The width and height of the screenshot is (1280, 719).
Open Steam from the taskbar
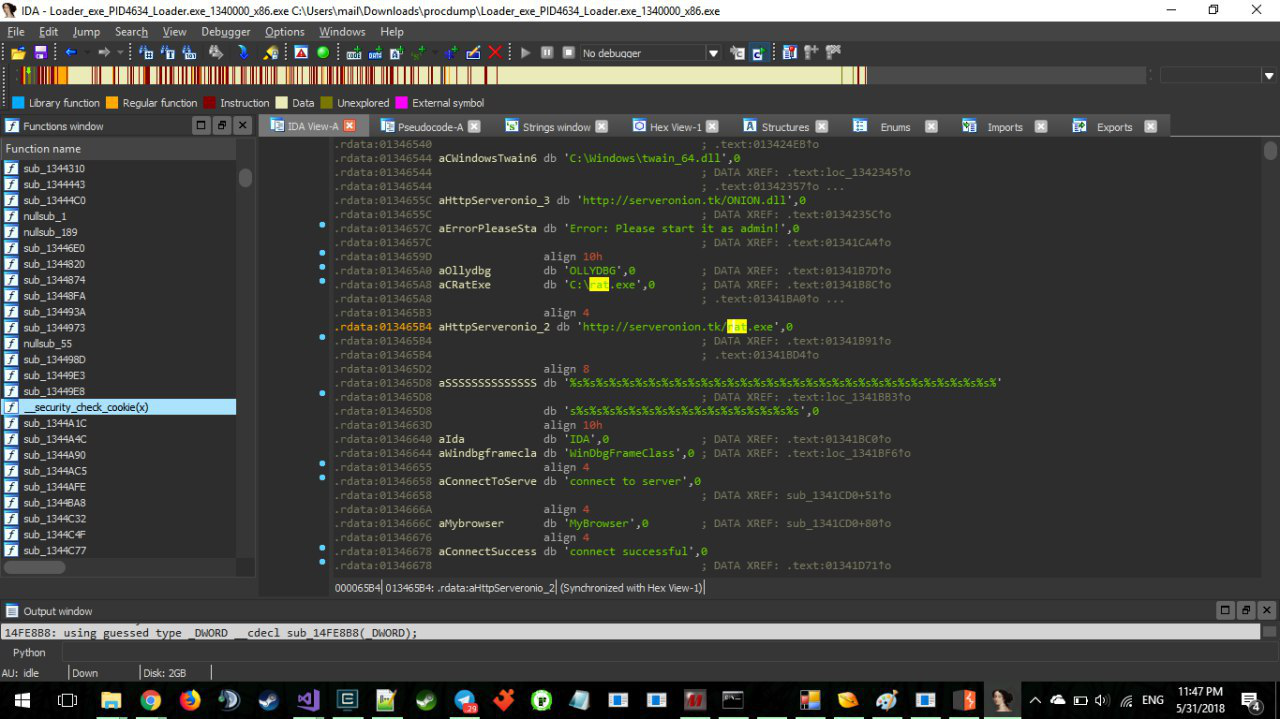(268, 700)
